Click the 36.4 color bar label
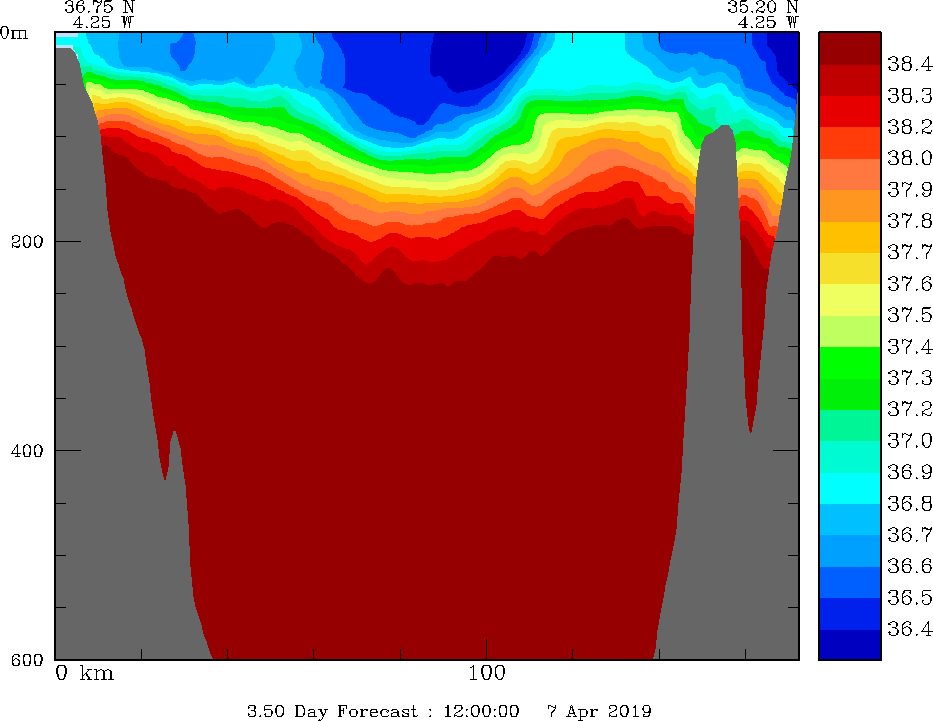This screenshot has height=721, width=933. (909, 629)
